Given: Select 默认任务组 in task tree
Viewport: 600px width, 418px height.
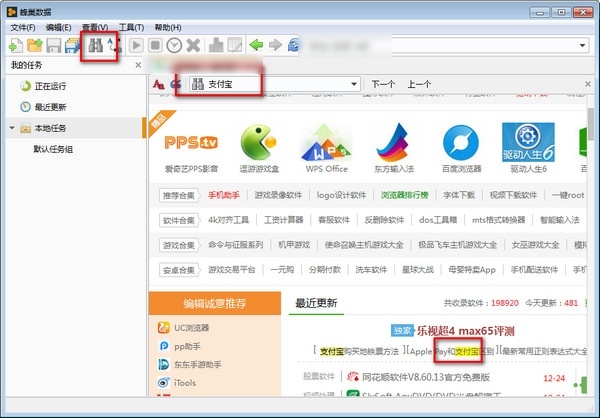Looking at the screenshot, I should [53, 149].
